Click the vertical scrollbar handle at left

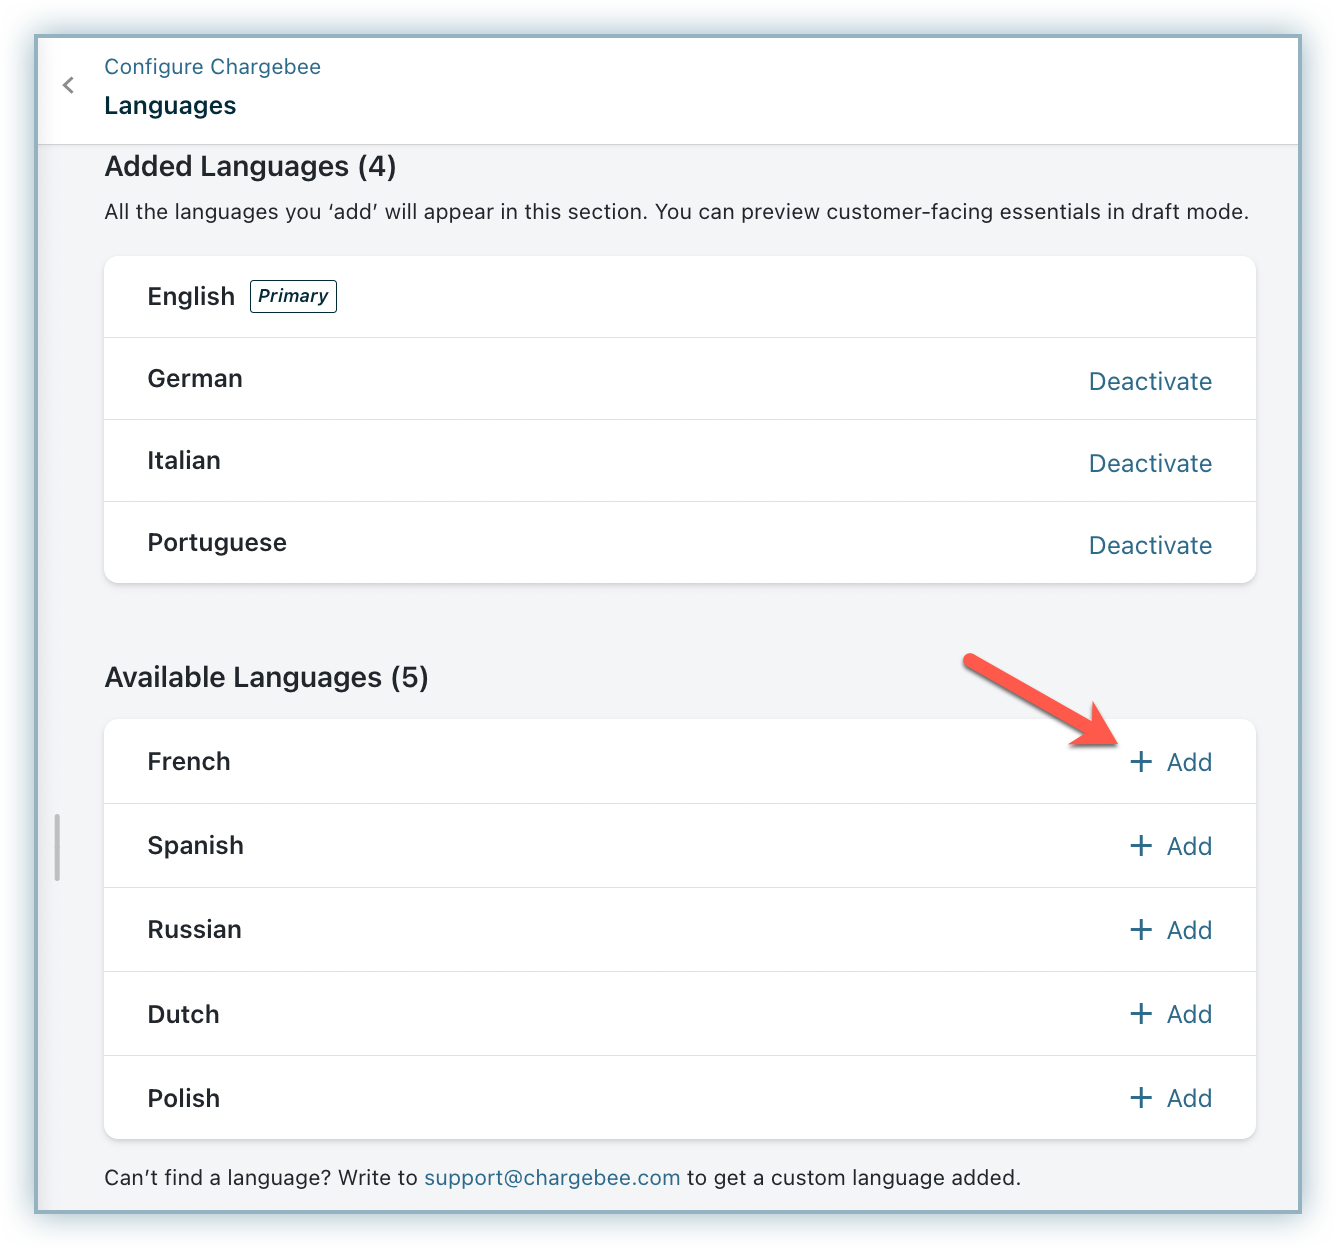pos(58,847)
